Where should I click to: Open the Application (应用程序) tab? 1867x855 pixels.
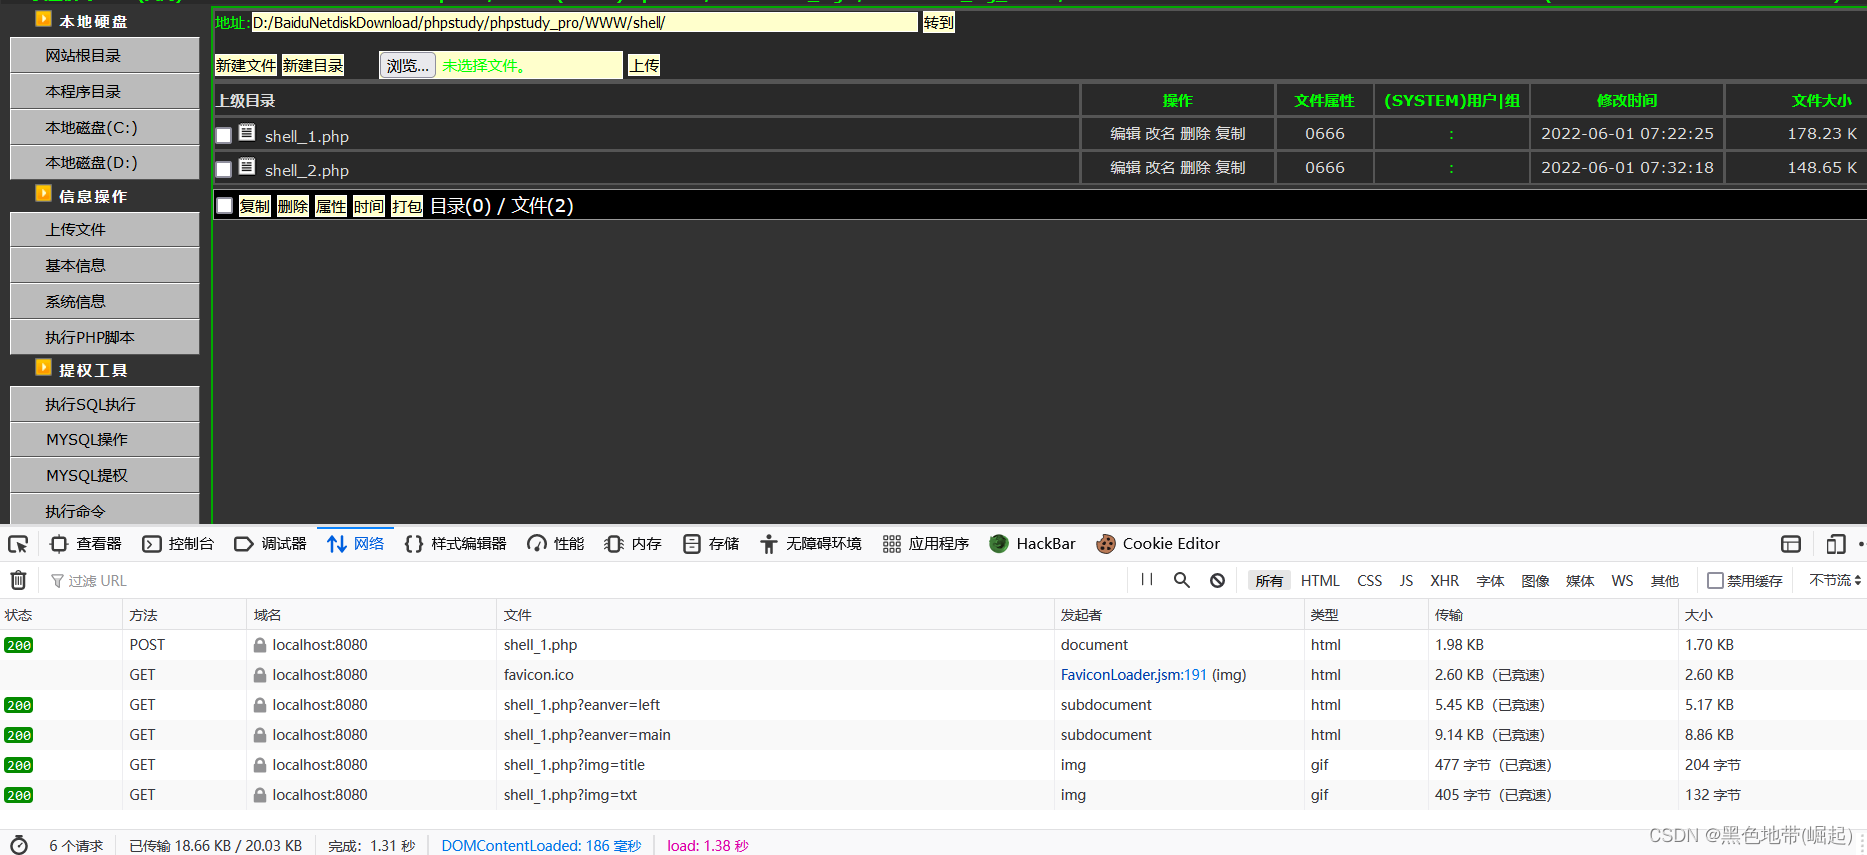[926, 544]
